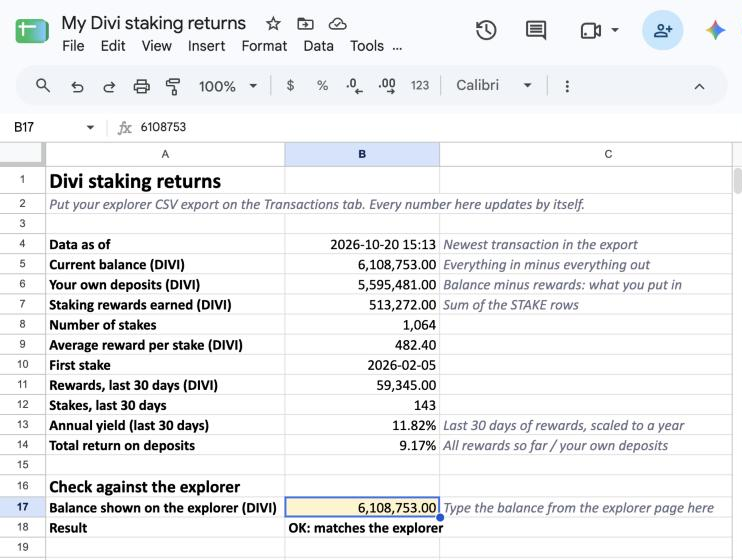The width and height of the screenshot is (742, 560).
Task: Open the Gemini sparkle assistant
Action: coord(715,30)
